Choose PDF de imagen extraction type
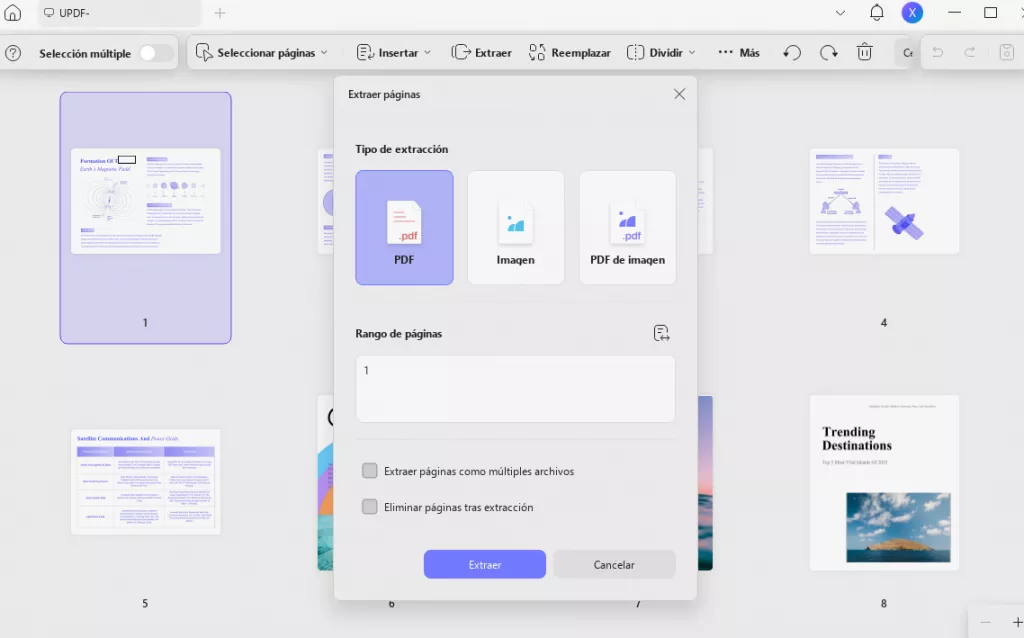The image size is (1024, 638). (628, 227)
